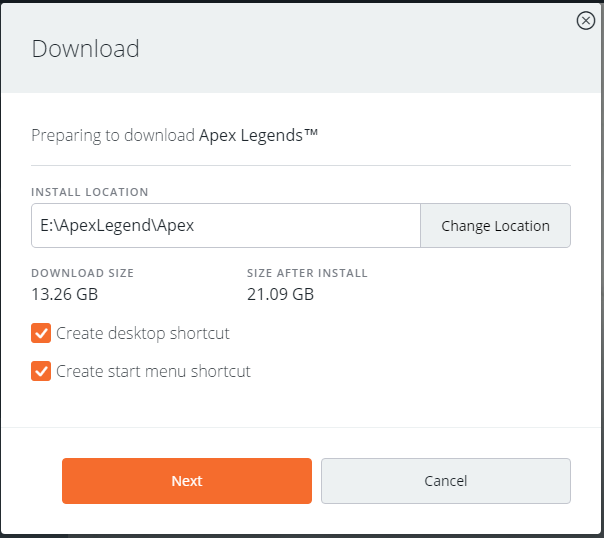This screenshot has height=538, width=604.
Task: Close the Download dialog with the X icon
Action: [x=586, y=20]
